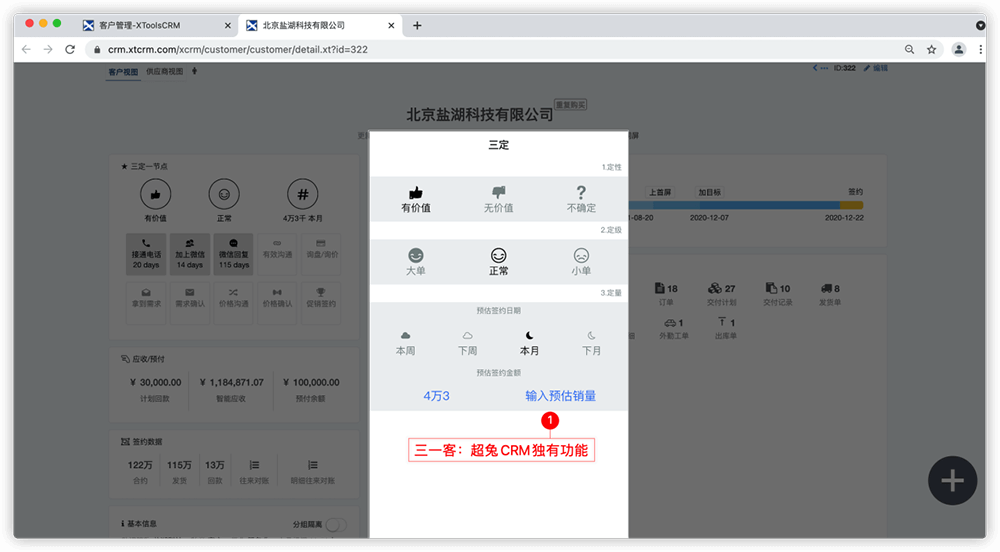Click the 微信回复 115 days node
Image resolution: width=1000 pixels, height=552 pixels.
click(233, 254)
